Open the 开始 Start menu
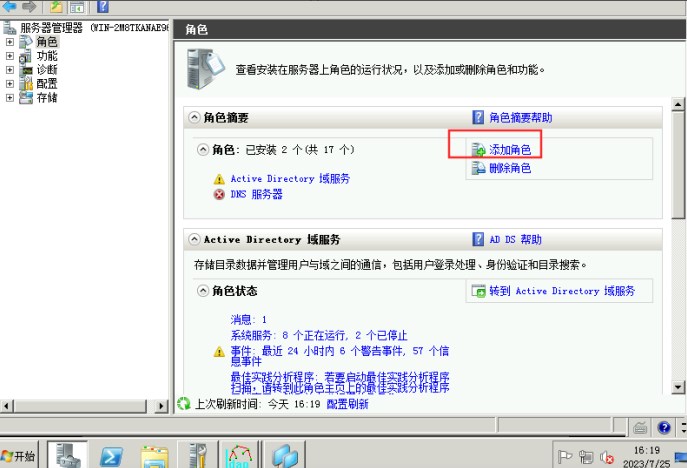Screen dimensions: 687x468 [18, 456]
